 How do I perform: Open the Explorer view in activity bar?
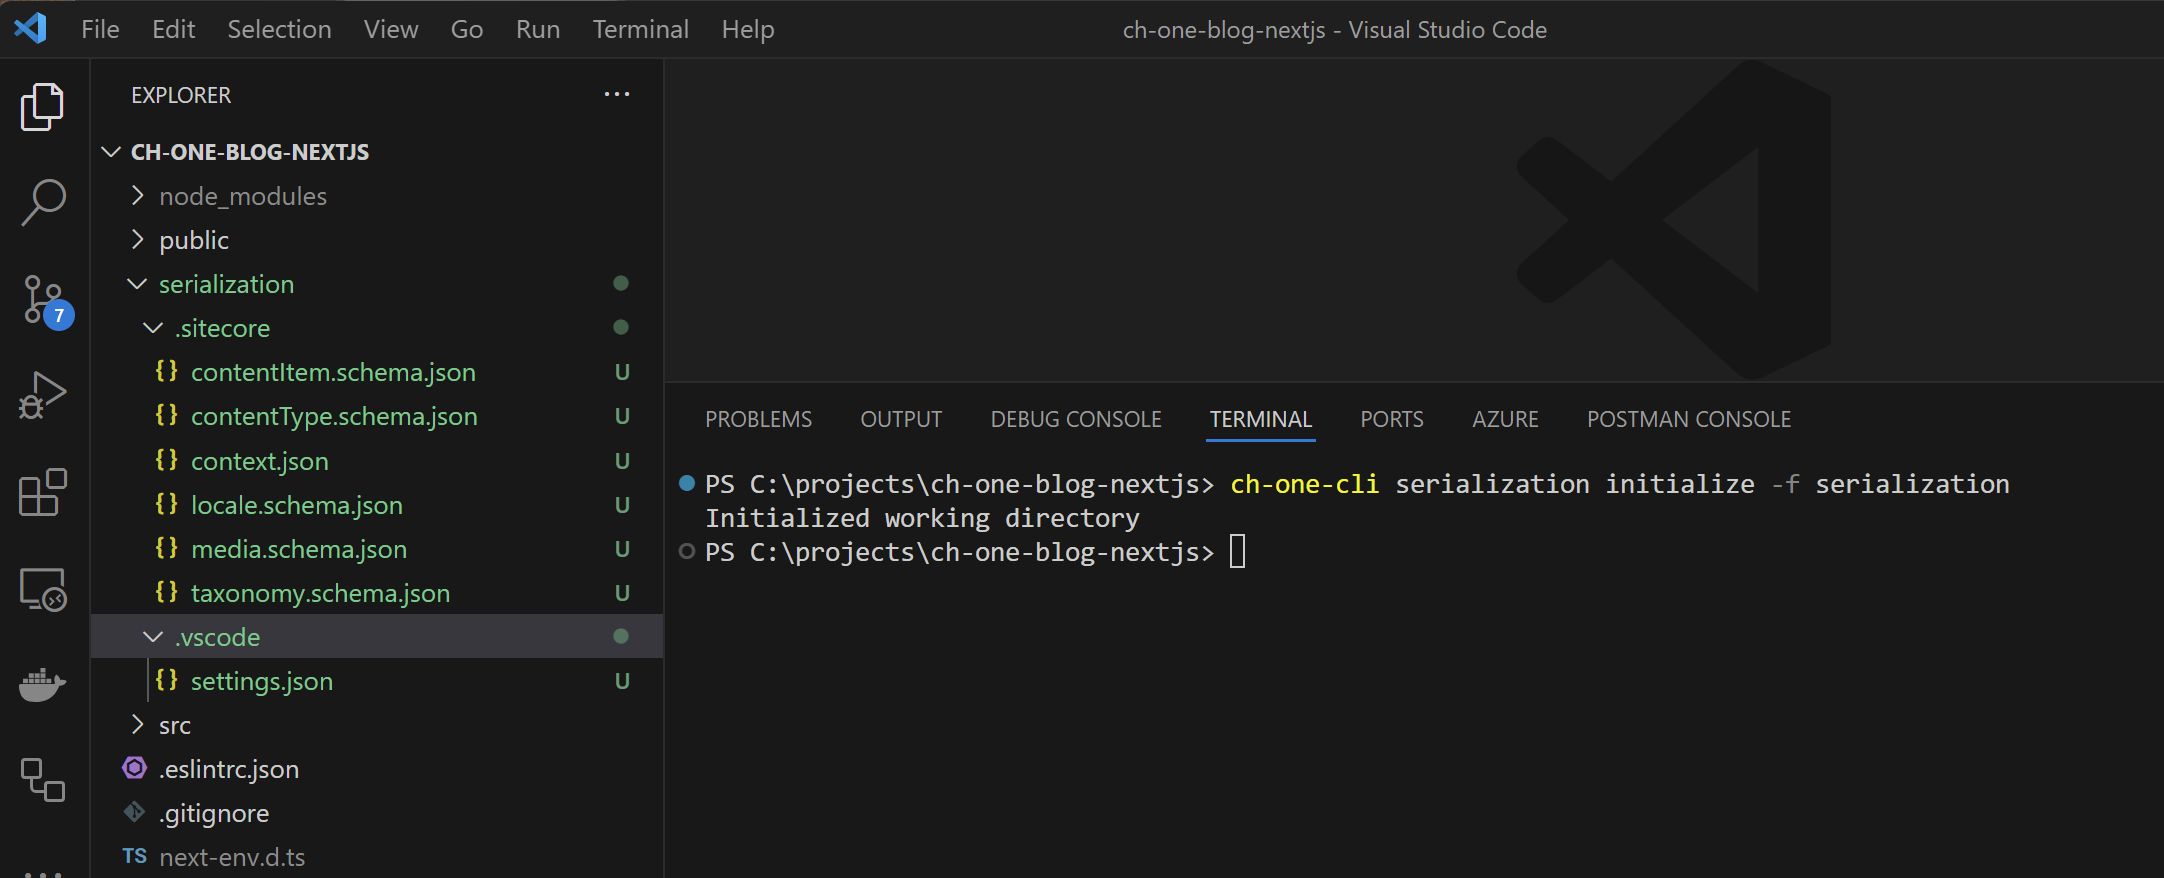42,106
